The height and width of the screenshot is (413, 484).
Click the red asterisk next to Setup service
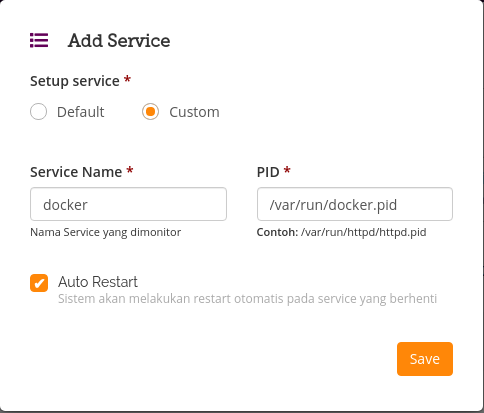pos(127,79)
